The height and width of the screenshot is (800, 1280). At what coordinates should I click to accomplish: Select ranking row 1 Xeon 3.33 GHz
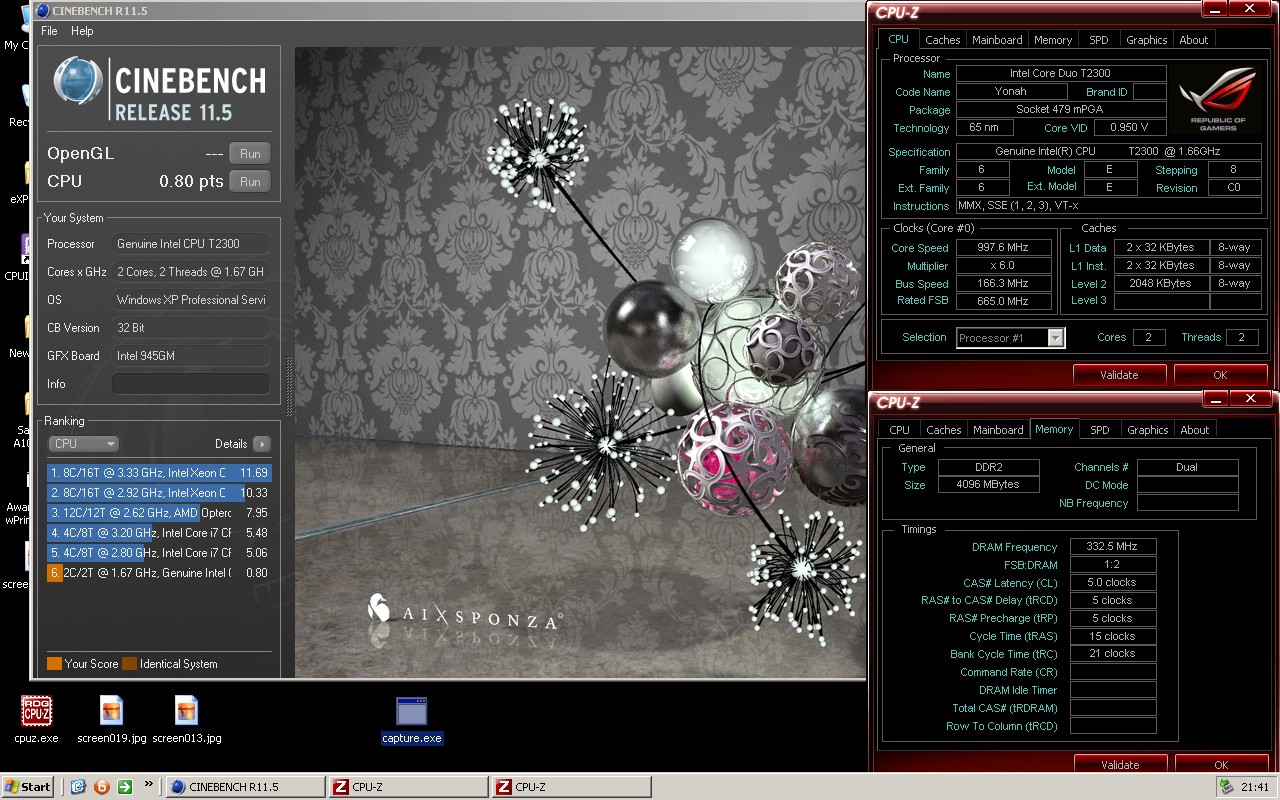pos(159,473)
